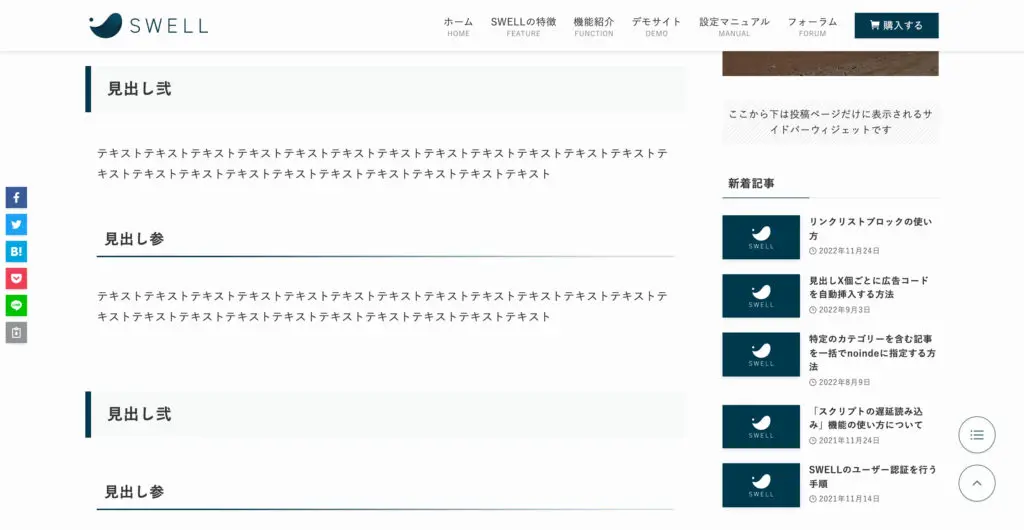
Task: Open the 機能紹介 FUNCTION menu item
Action: coord(594,26)
